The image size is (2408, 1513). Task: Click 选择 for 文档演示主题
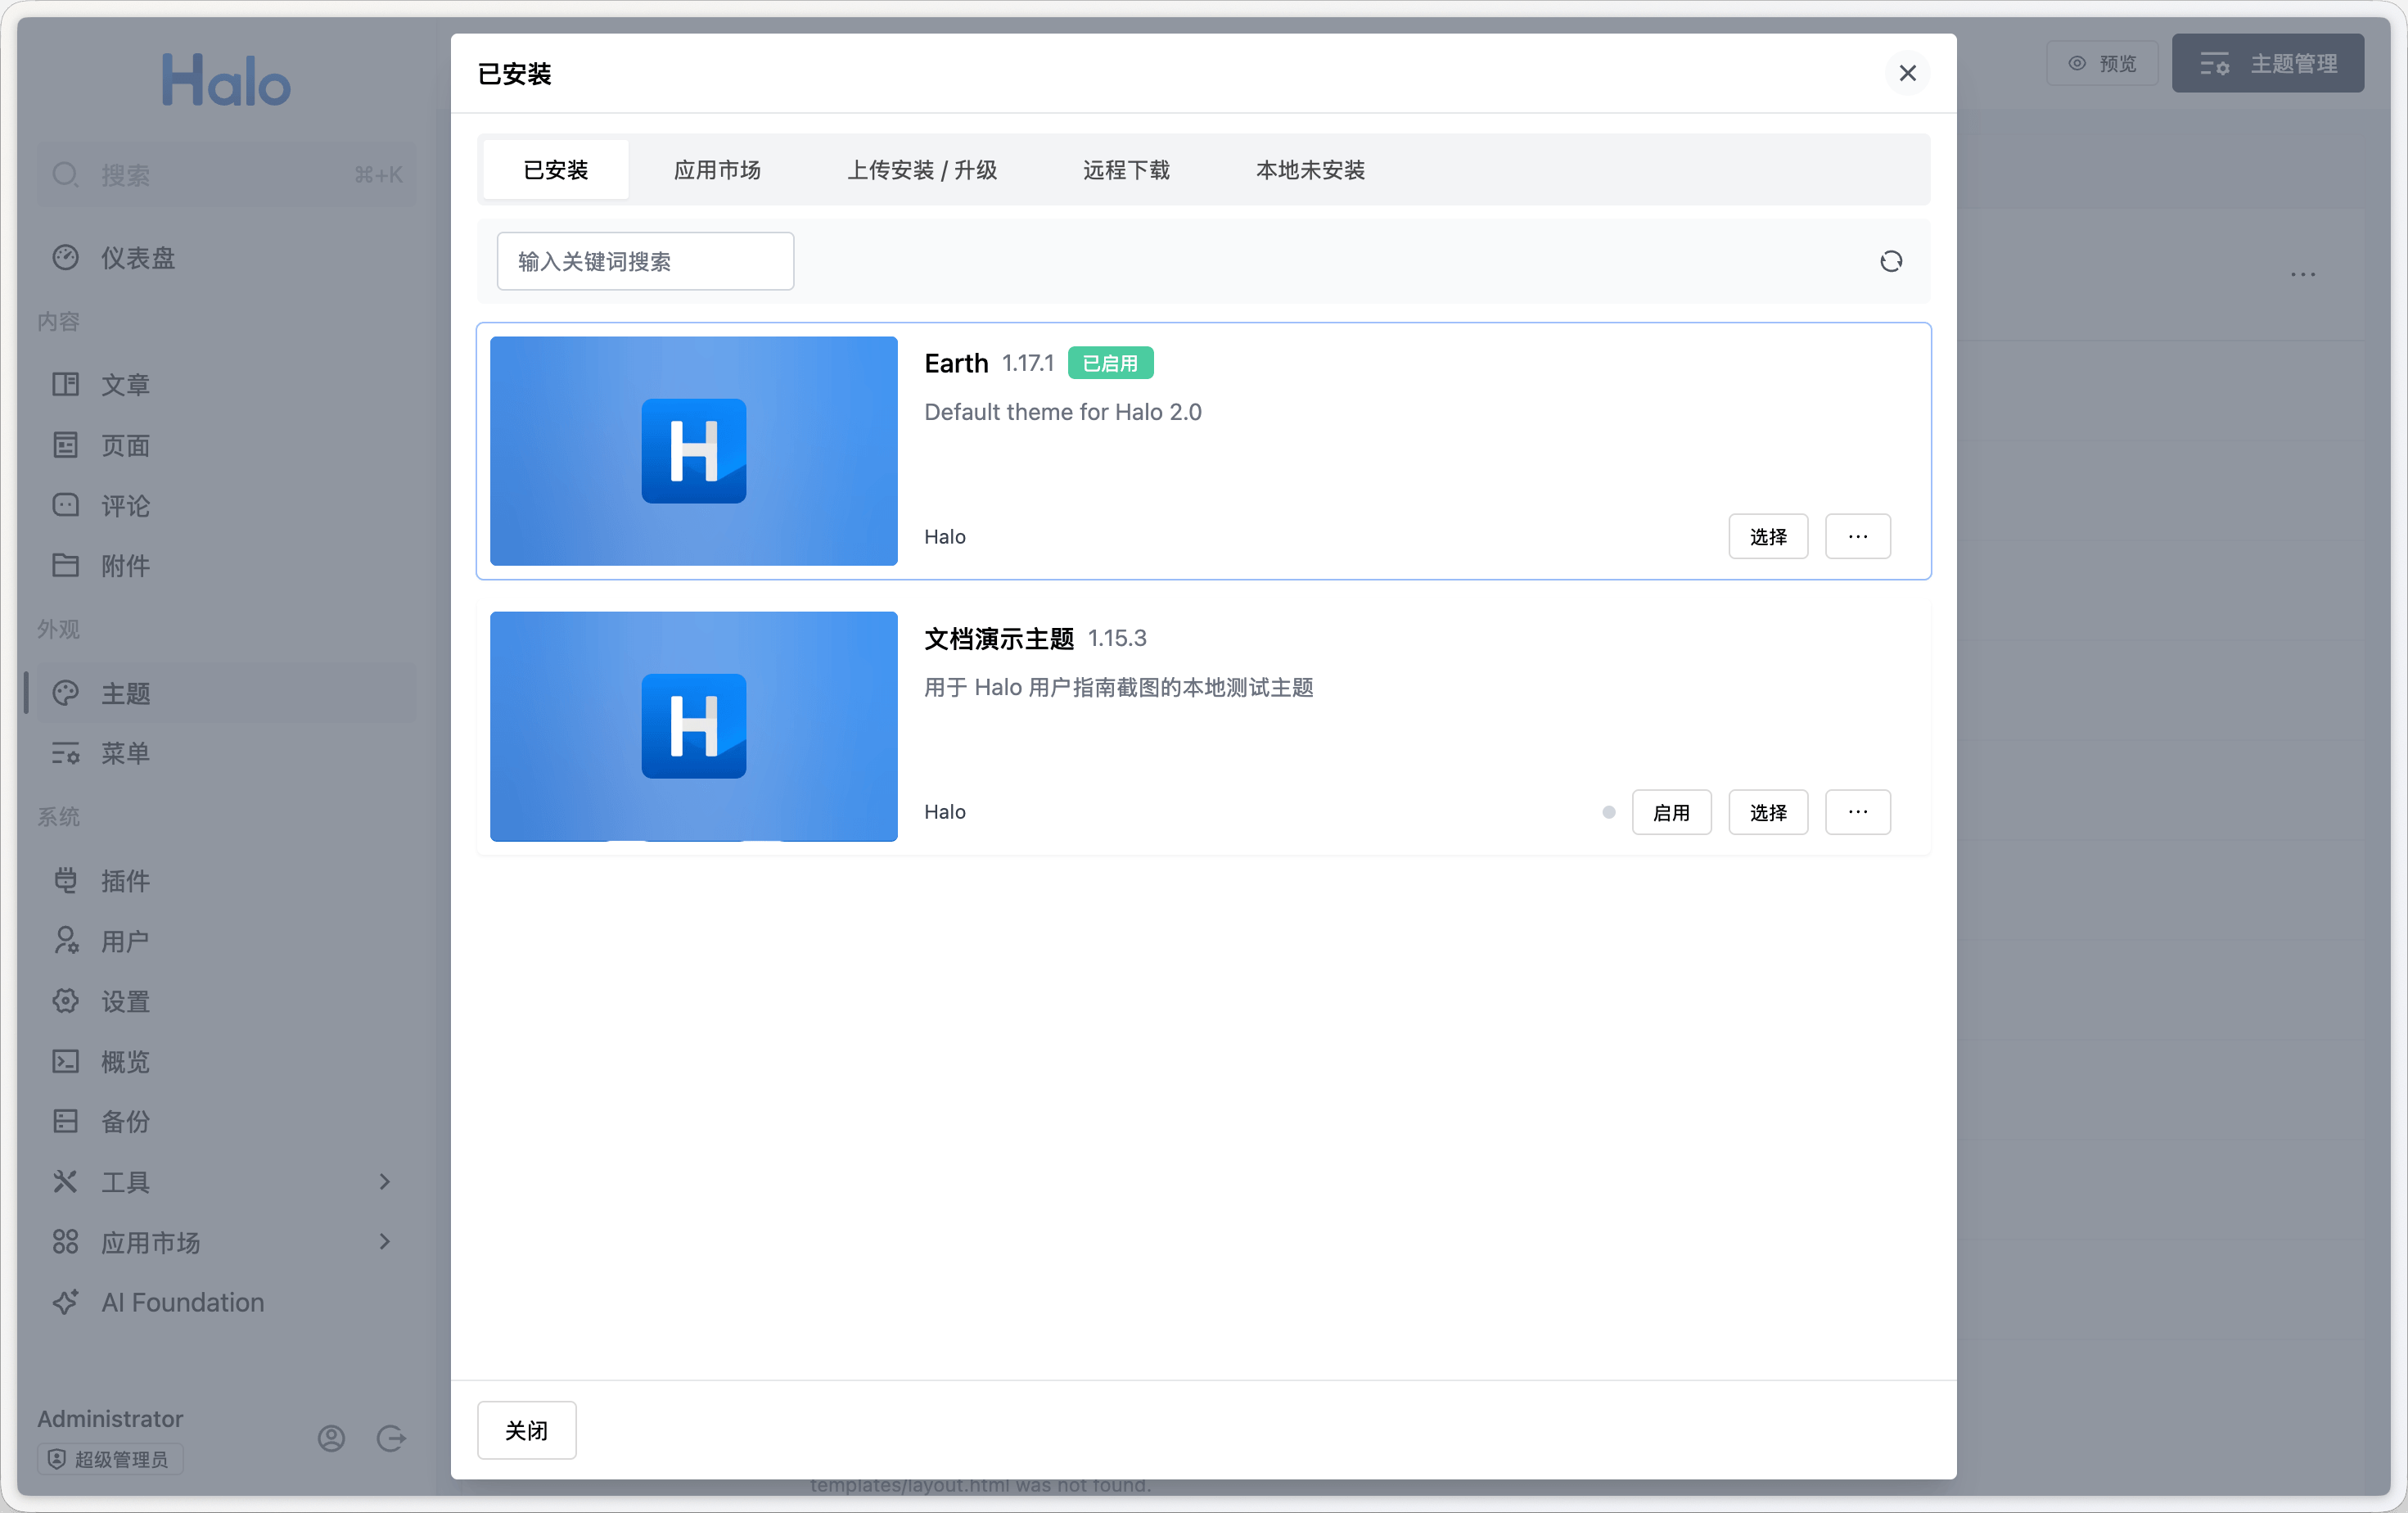pyautogui.click(x=1768, y=811)
